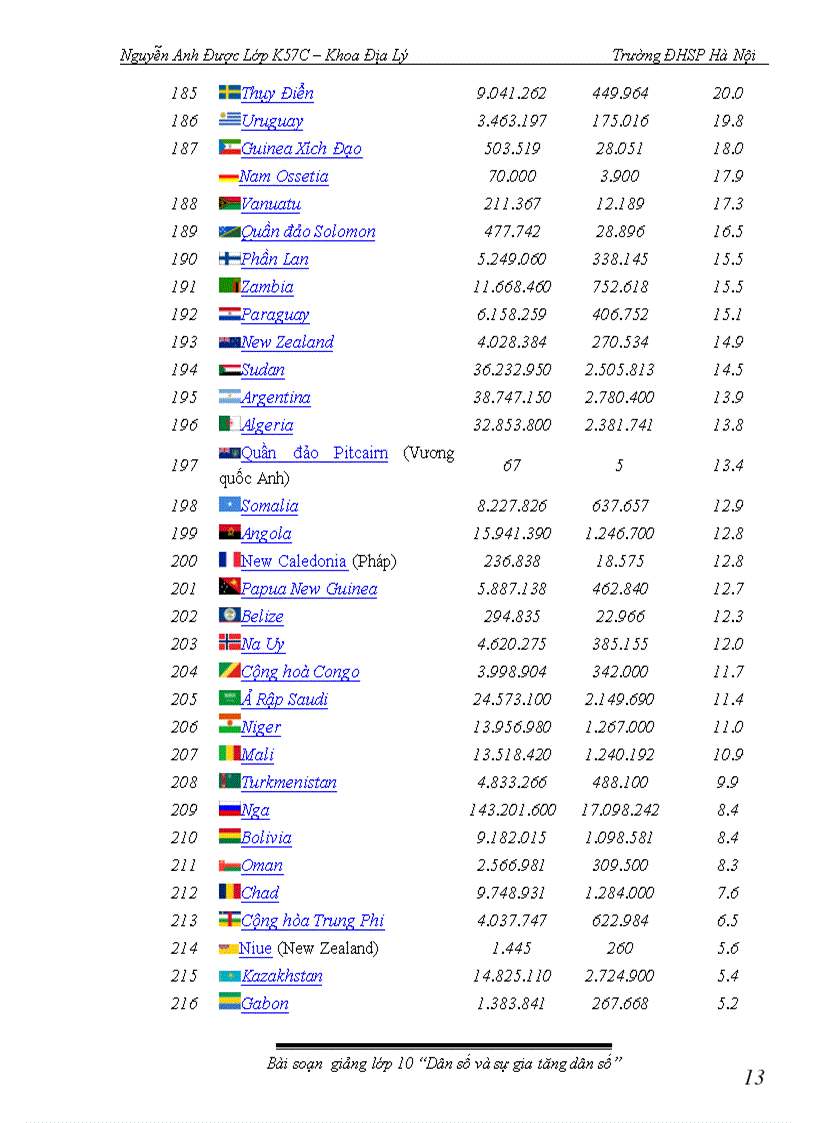Click the Zambia flag icon
The image size is (816, 1123).
[x=229, y=286]
